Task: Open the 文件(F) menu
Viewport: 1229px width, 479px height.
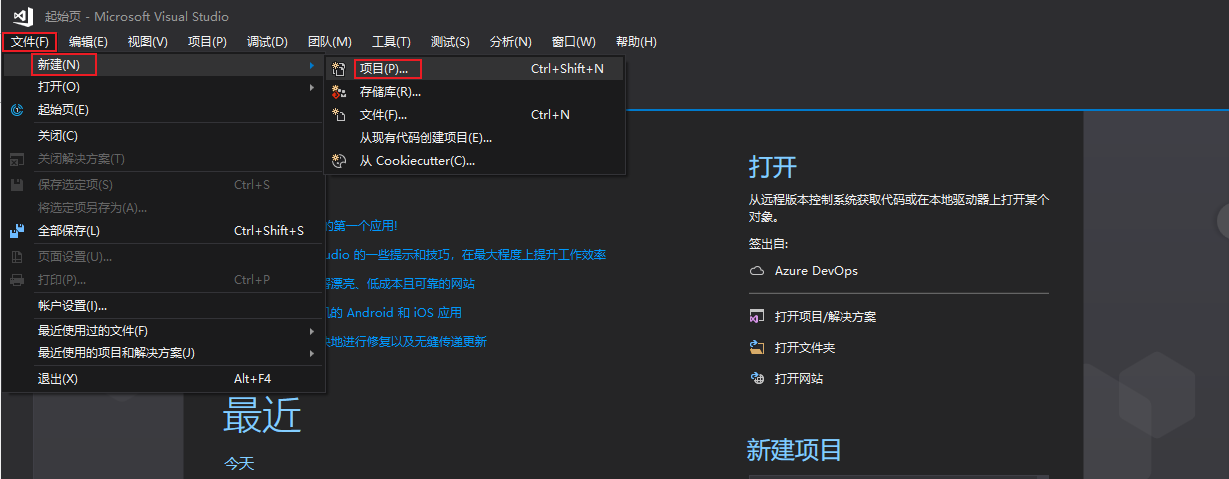Action: [x=29, y=42]
